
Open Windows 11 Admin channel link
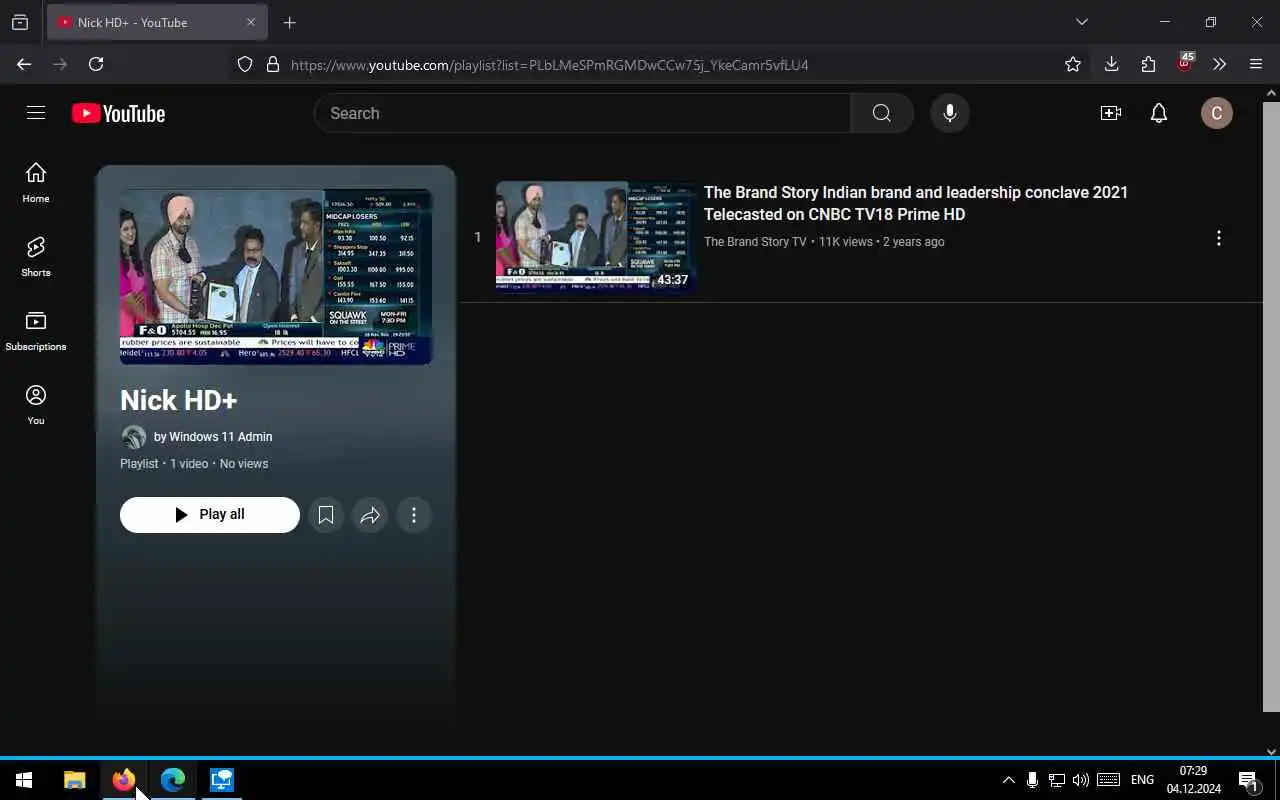point(220,437)
